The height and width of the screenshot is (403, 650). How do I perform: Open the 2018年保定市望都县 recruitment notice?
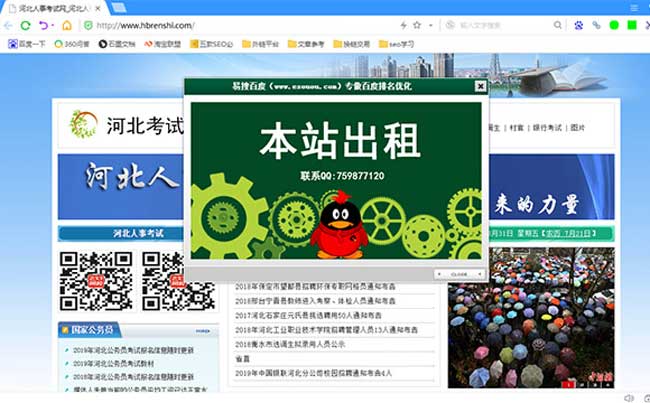pos(315,286)
